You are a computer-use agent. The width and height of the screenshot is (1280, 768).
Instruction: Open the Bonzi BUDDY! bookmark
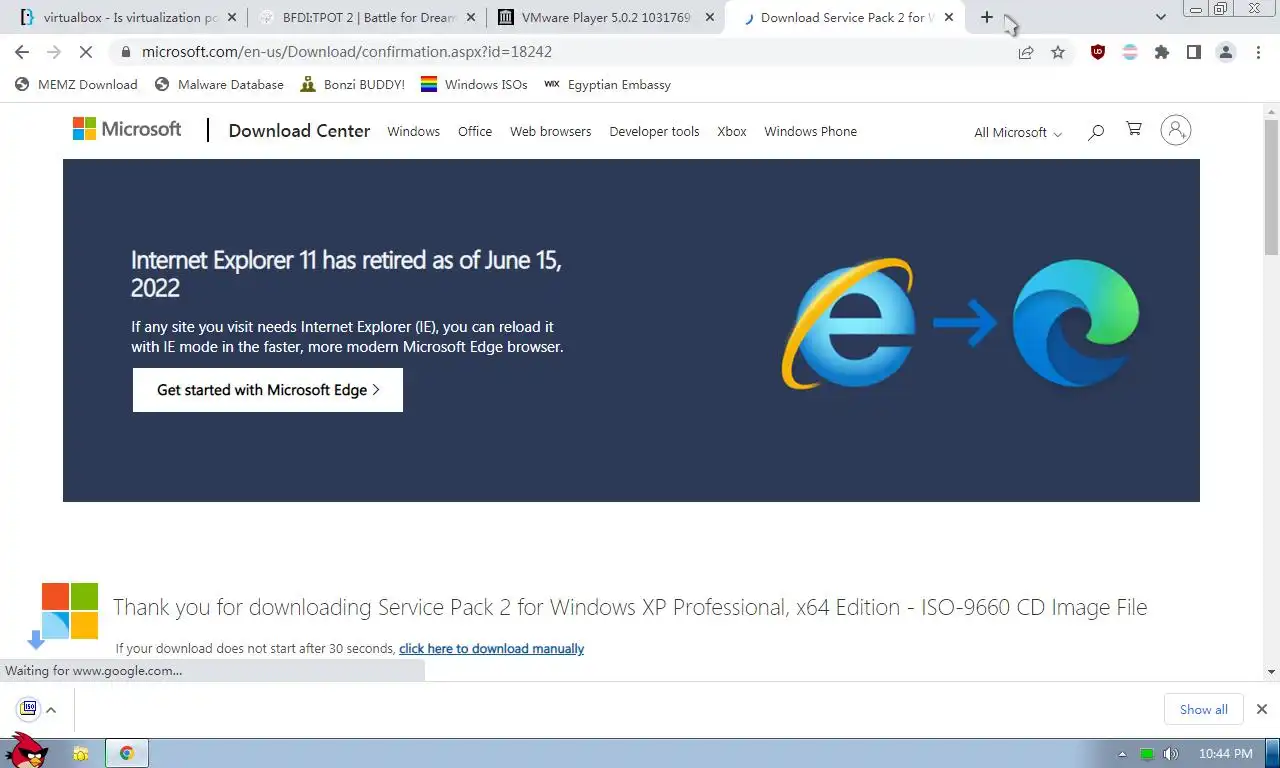(x=353, y=85)
